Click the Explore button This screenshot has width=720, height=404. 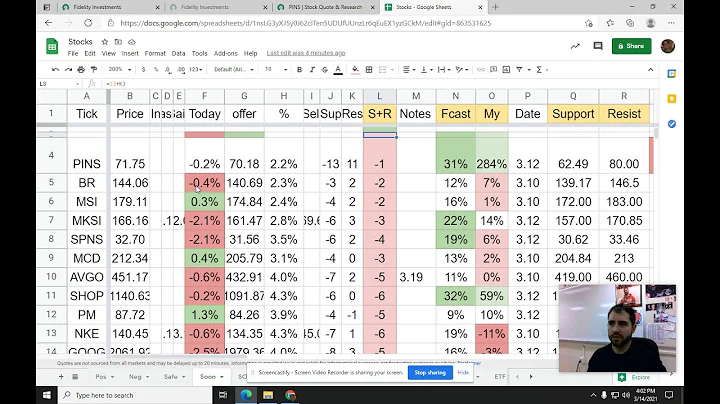pos(635,377)
